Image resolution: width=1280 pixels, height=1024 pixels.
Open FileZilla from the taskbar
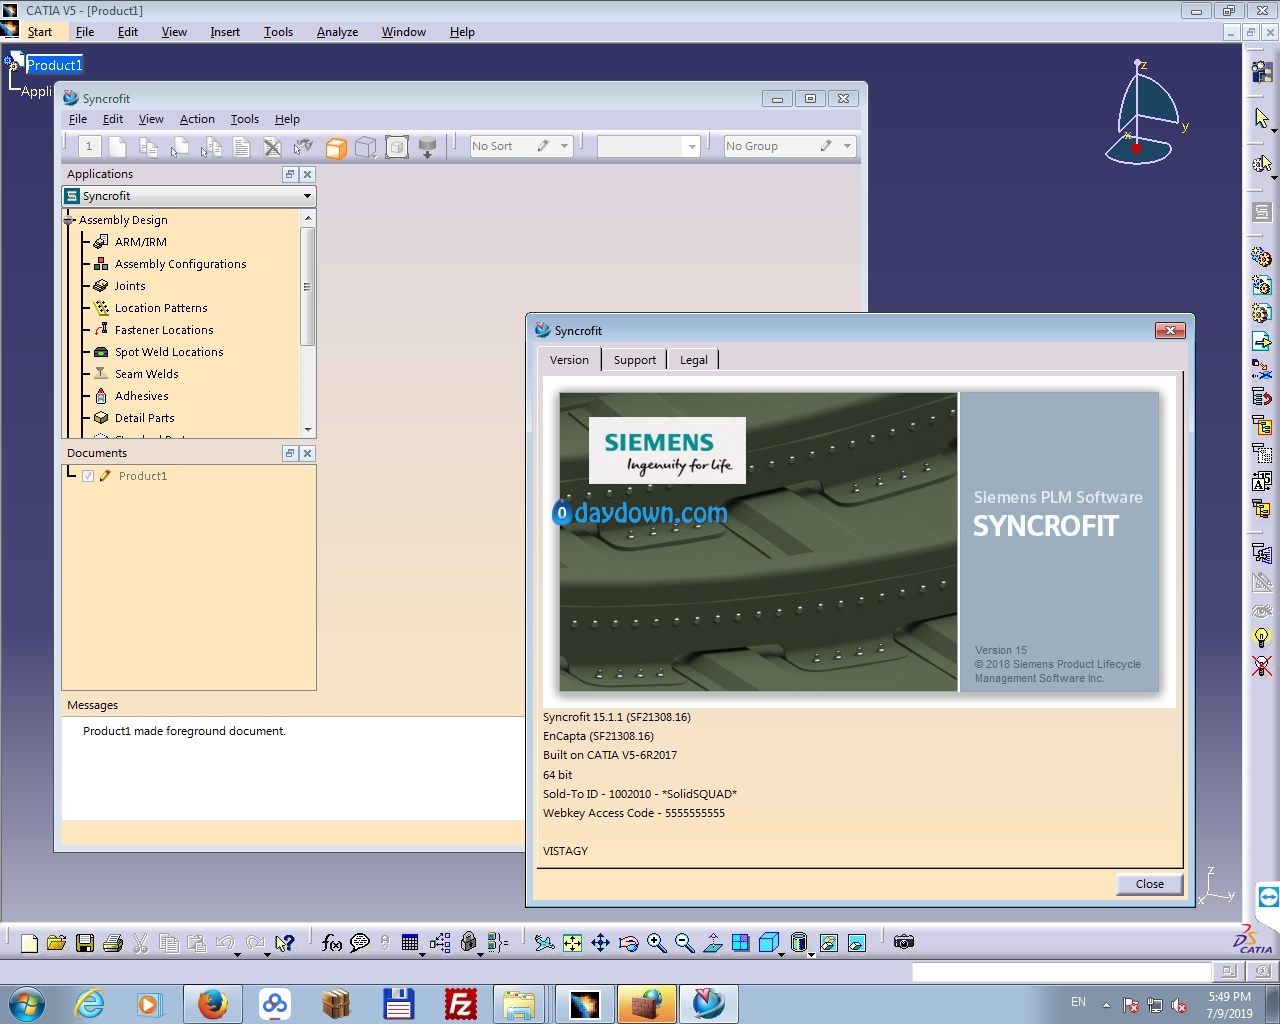(x=461, y=1004)
